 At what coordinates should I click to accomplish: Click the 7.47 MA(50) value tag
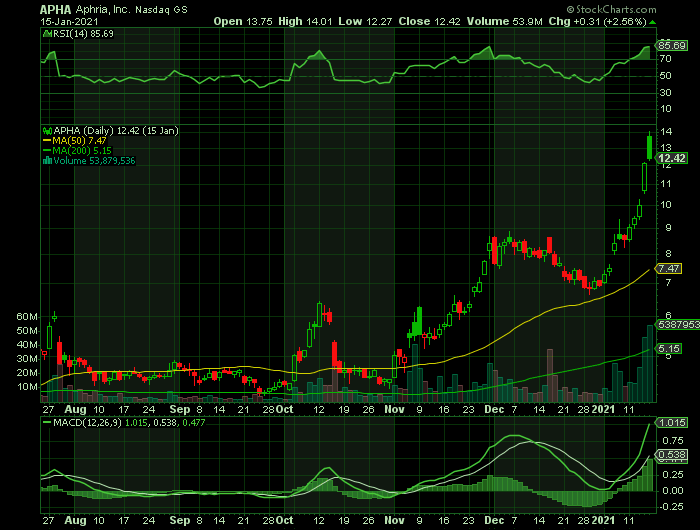click(x=670, y=268)
